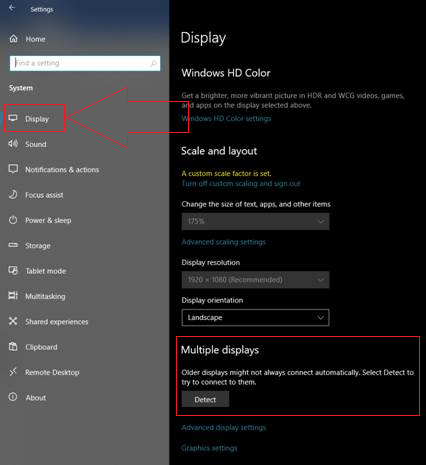
Task: Click 'A custom scale factor is set' text
Action: 226,174
